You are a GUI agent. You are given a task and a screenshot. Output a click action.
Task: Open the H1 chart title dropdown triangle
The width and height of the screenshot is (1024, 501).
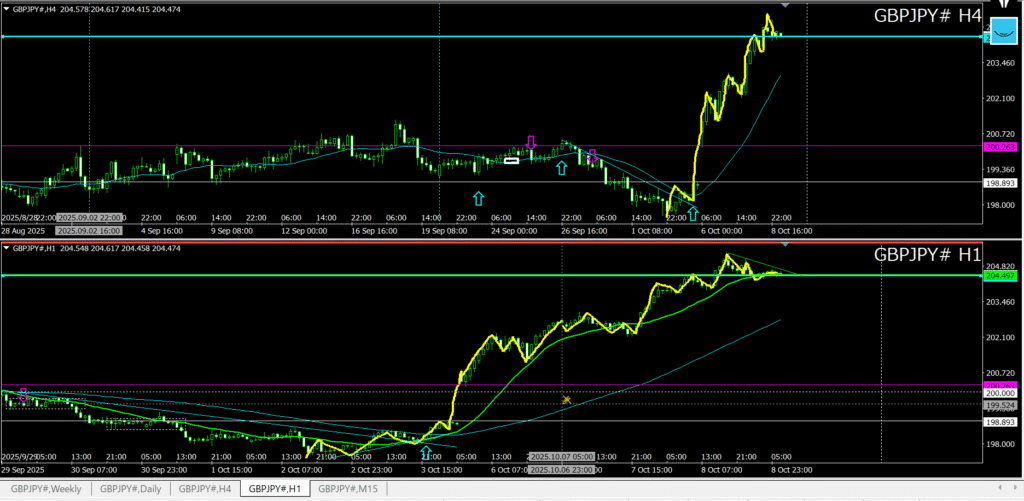point(6,247)
